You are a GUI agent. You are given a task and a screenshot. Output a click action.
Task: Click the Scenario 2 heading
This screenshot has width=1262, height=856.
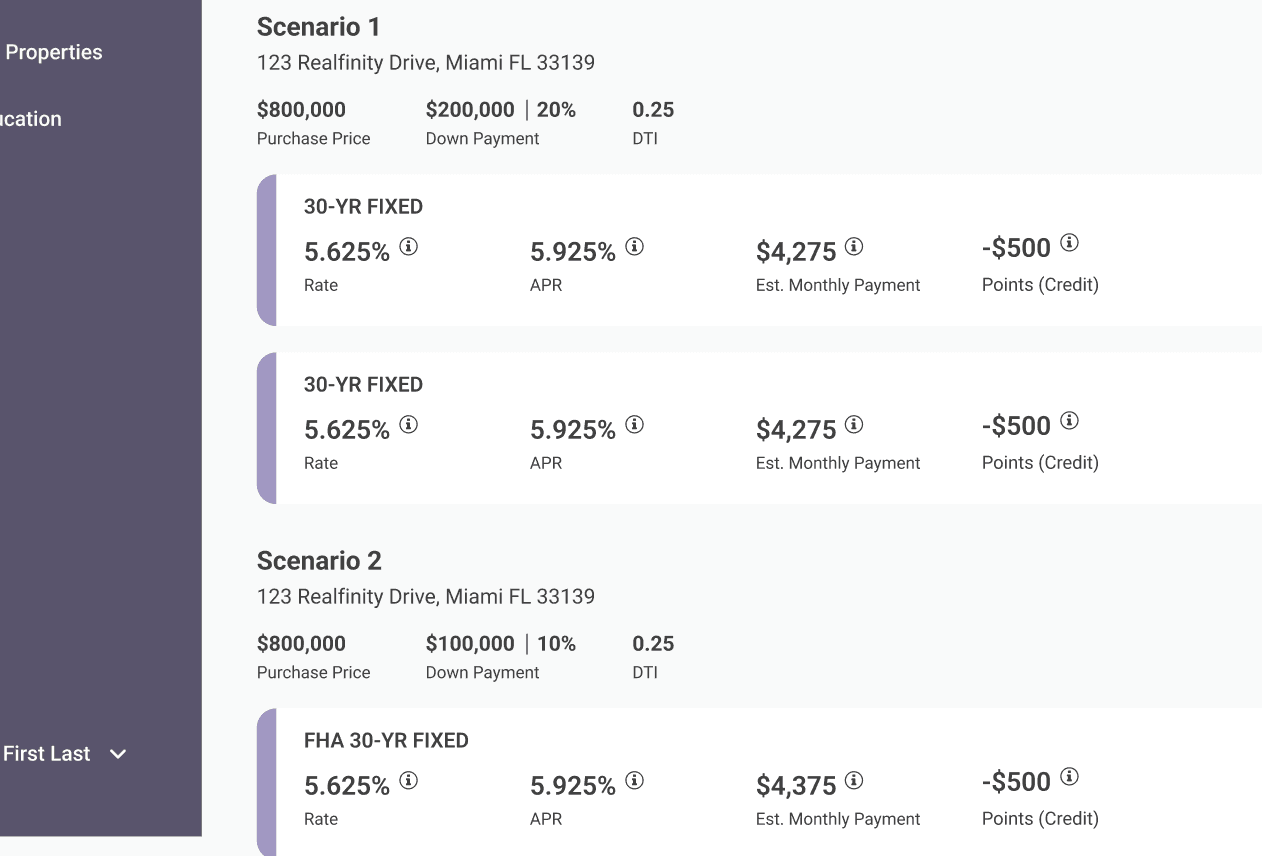coord(319,560)
